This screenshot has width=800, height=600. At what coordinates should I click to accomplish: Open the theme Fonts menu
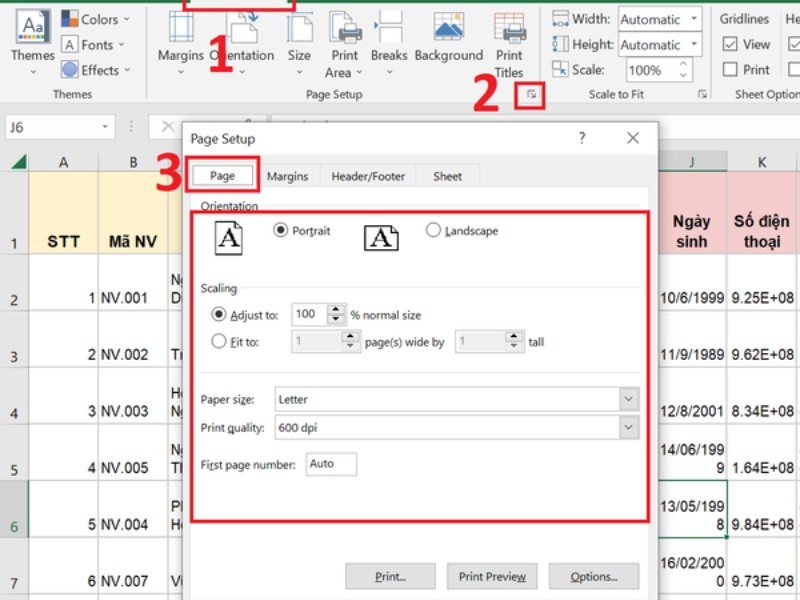pyautogui.click(x=93, y=45)
